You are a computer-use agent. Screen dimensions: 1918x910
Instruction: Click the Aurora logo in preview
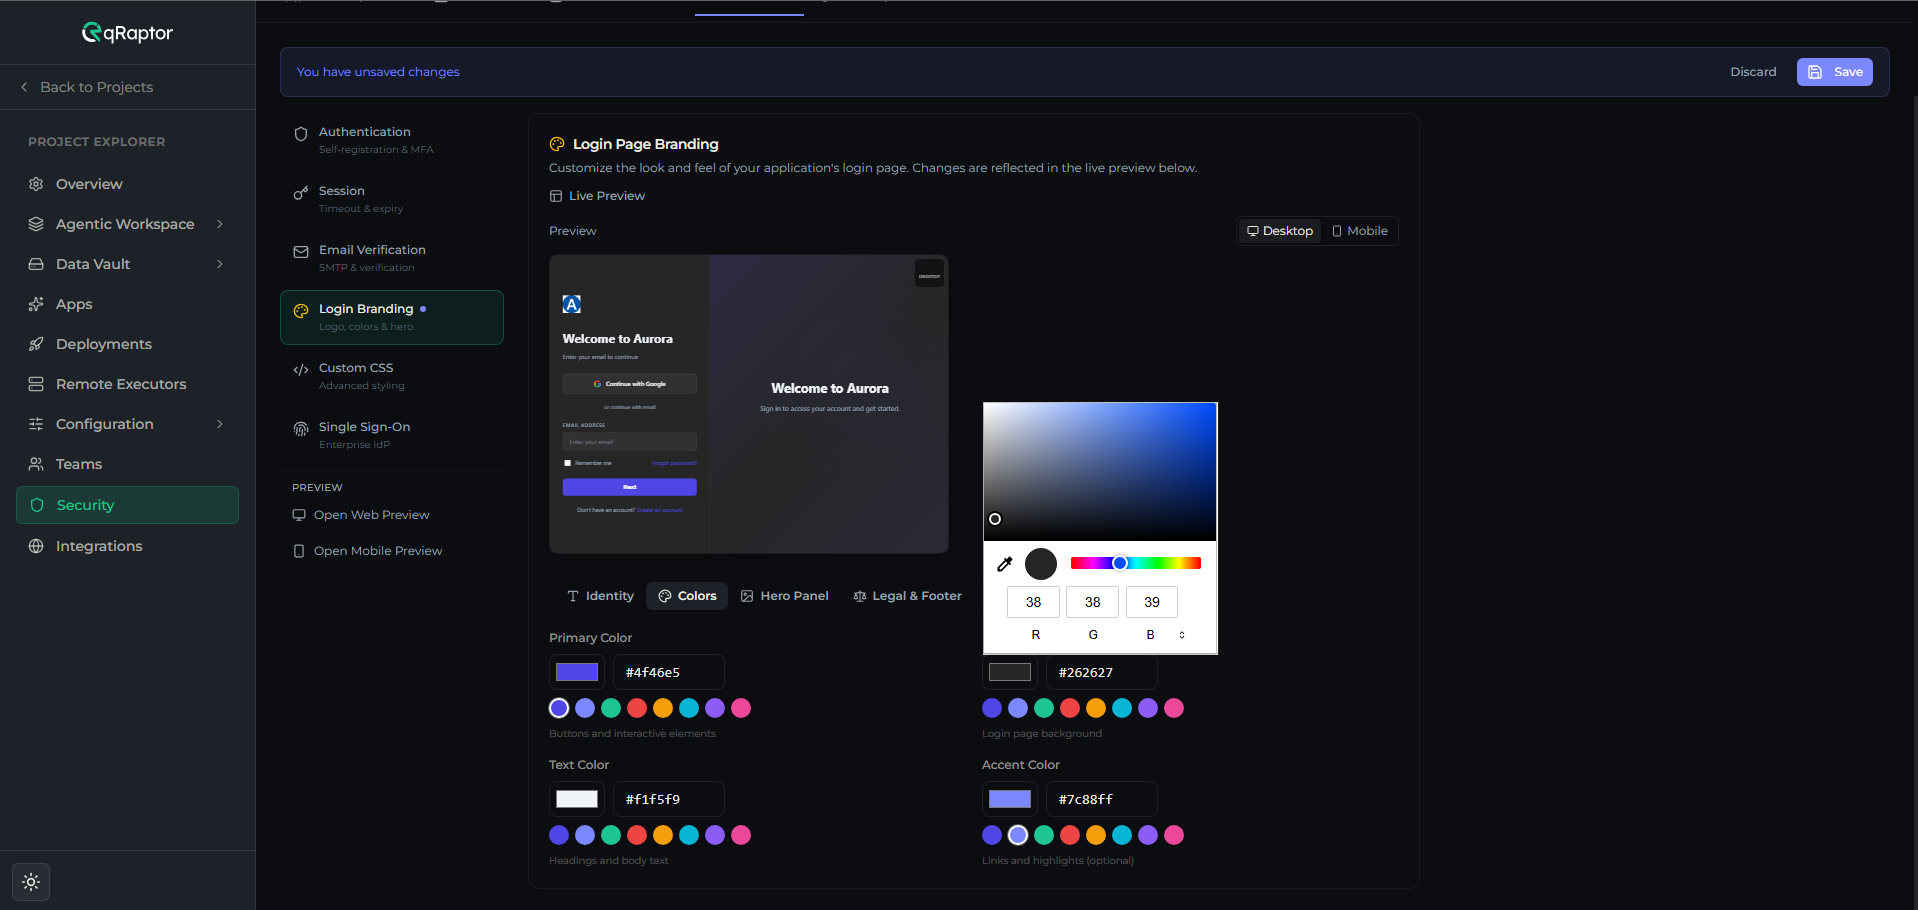click(x=572, y=304)
